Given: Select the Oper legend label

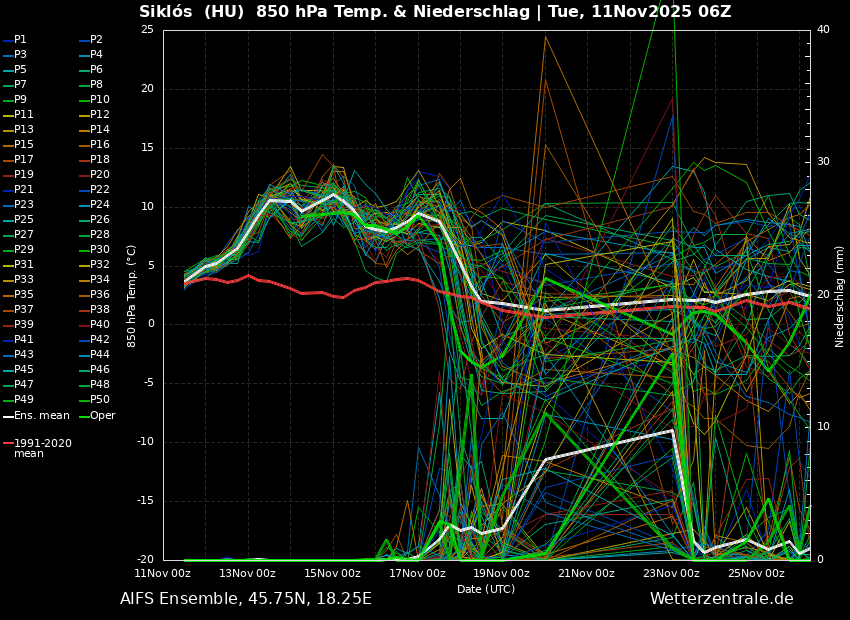Looking at the screenshot, I should [103, 416].
